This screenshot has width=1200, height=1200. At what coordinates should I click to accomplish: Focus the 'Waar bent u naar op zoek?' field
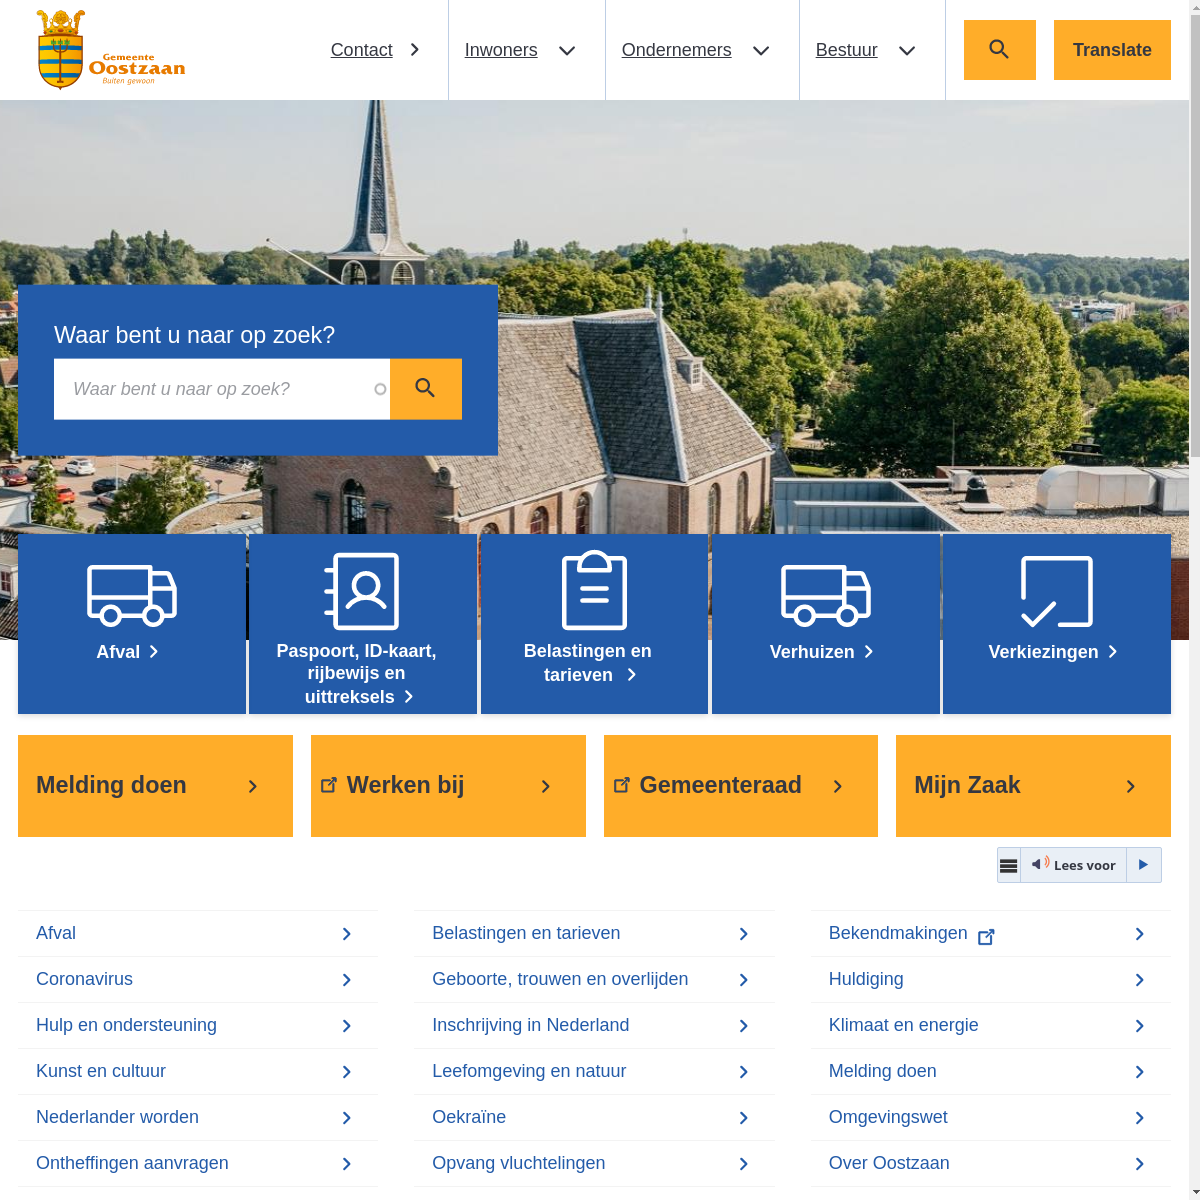pos(222,389)
